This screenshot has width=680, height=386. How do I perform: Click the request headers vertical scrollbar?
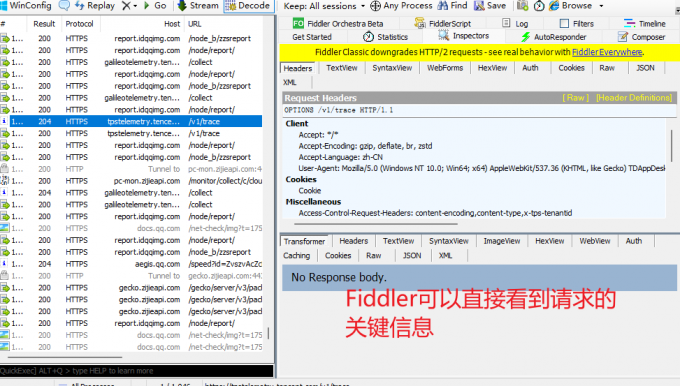tap(672, 146)
